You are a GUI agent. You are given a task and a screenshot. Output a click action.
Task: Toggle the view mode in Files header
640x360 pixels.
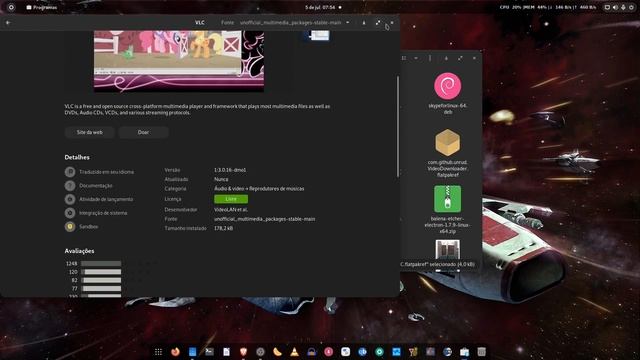point(404,58)
